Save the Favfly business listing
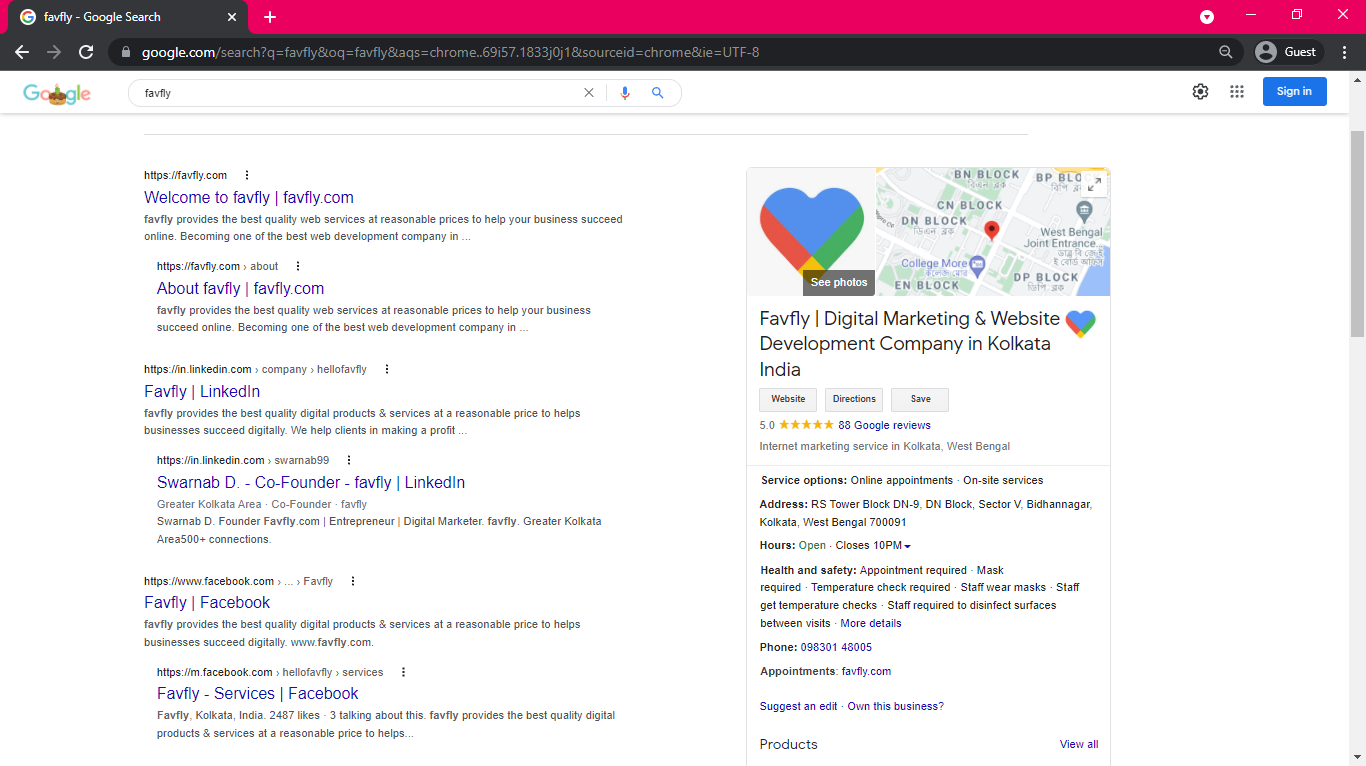Screen dimensions: 1366x766 pos(920,399)
